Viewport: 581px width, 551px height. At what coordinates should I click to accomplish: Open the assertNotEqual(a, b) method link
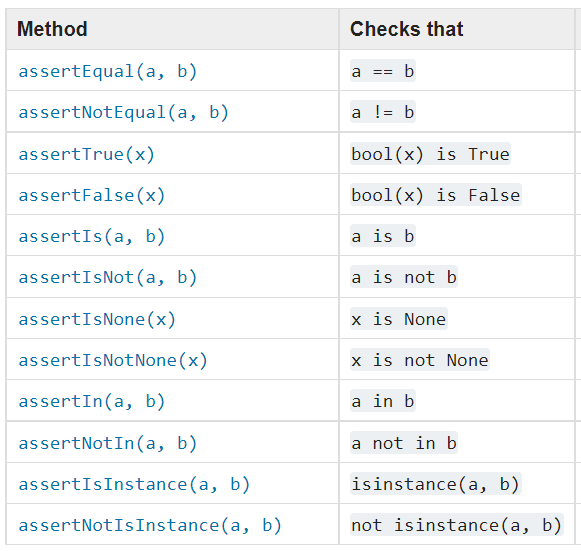pos(123,112)
